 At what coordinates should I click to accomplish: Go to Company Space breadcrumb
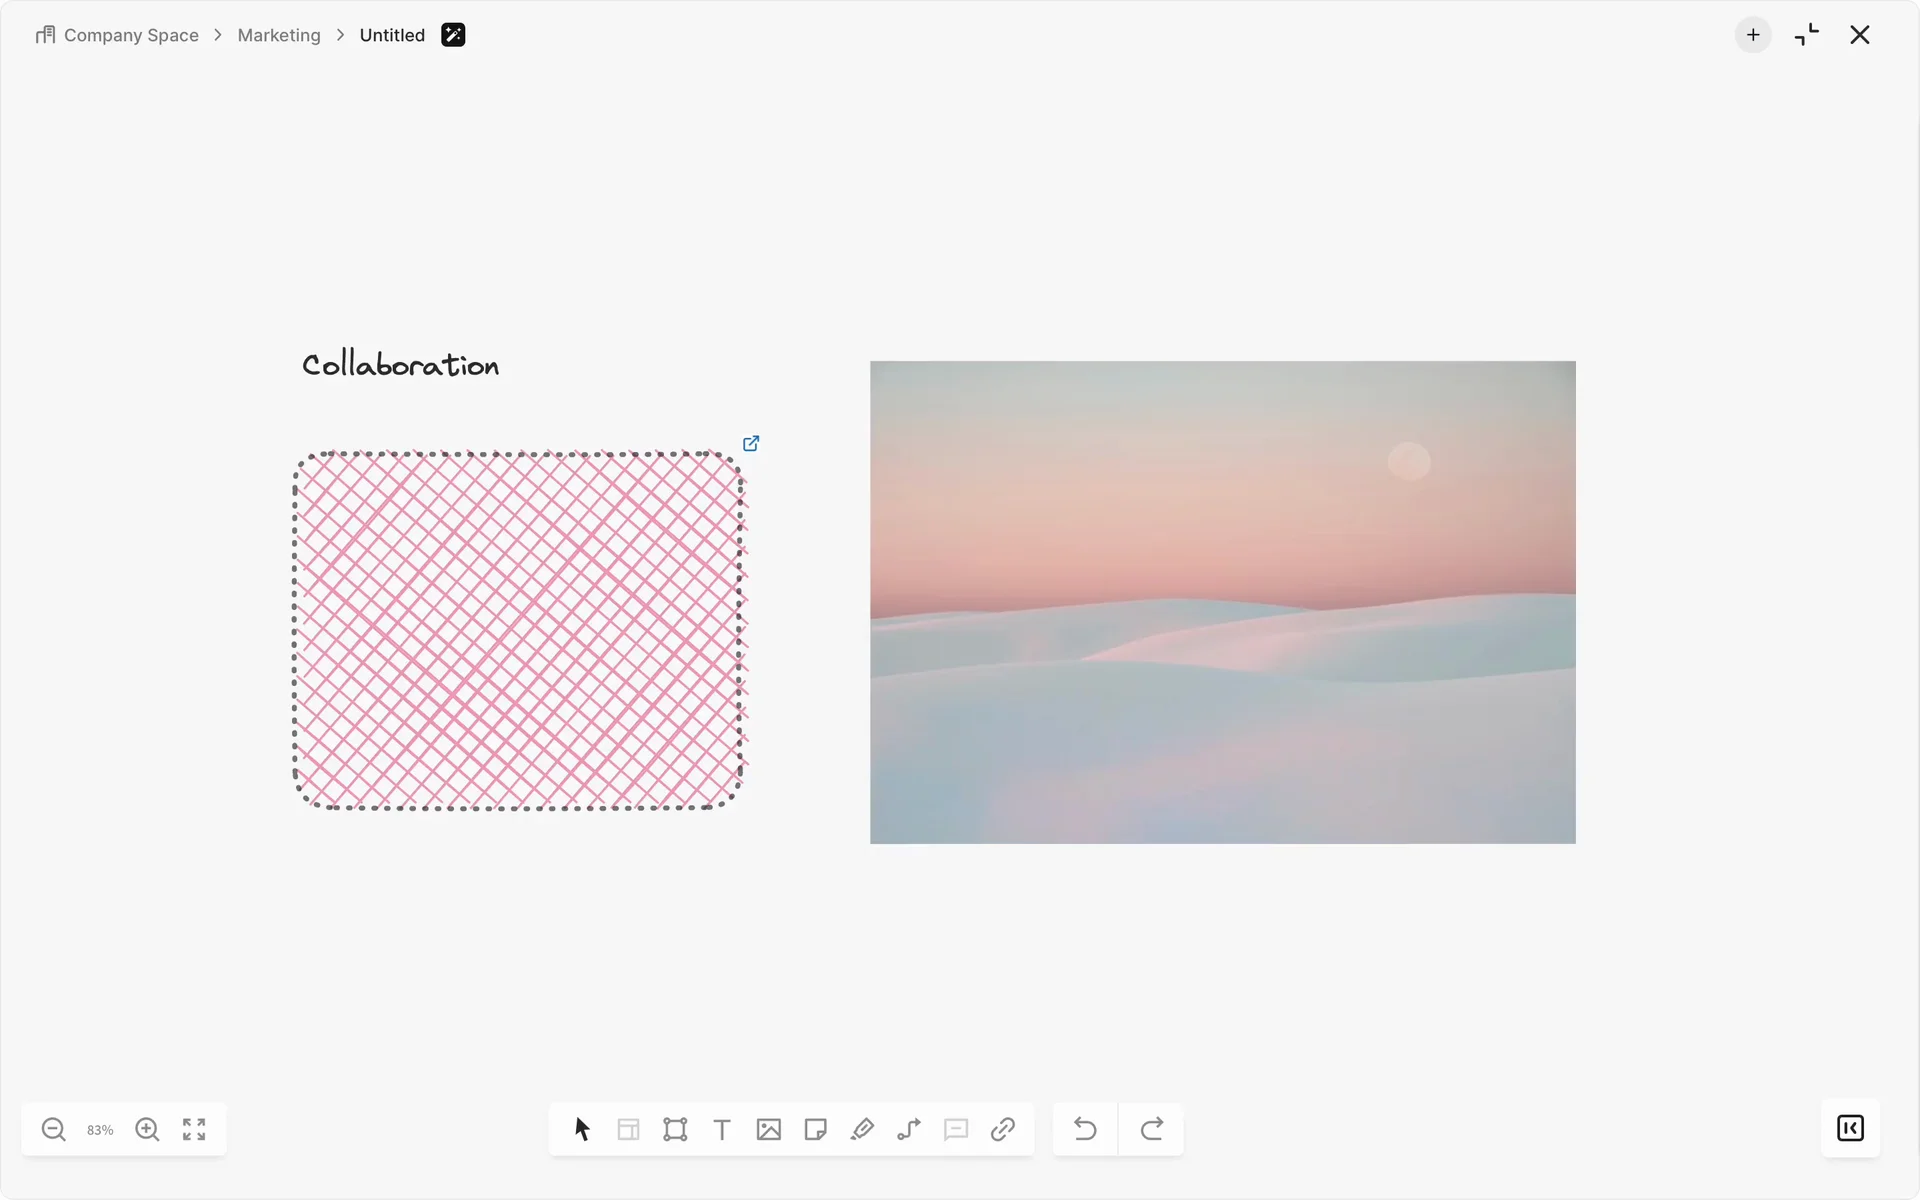(130, 35)
